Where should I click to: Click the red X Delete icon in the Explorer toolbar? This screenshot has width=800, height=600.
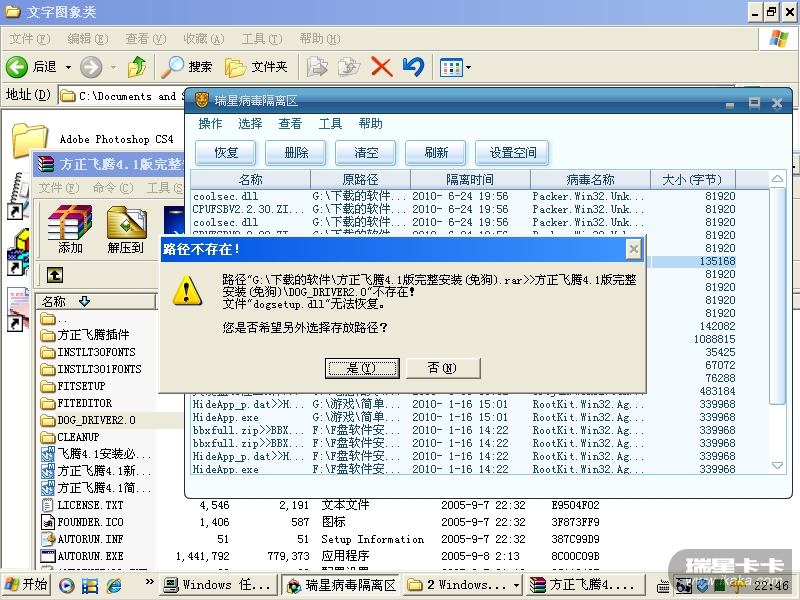(382, 67)
